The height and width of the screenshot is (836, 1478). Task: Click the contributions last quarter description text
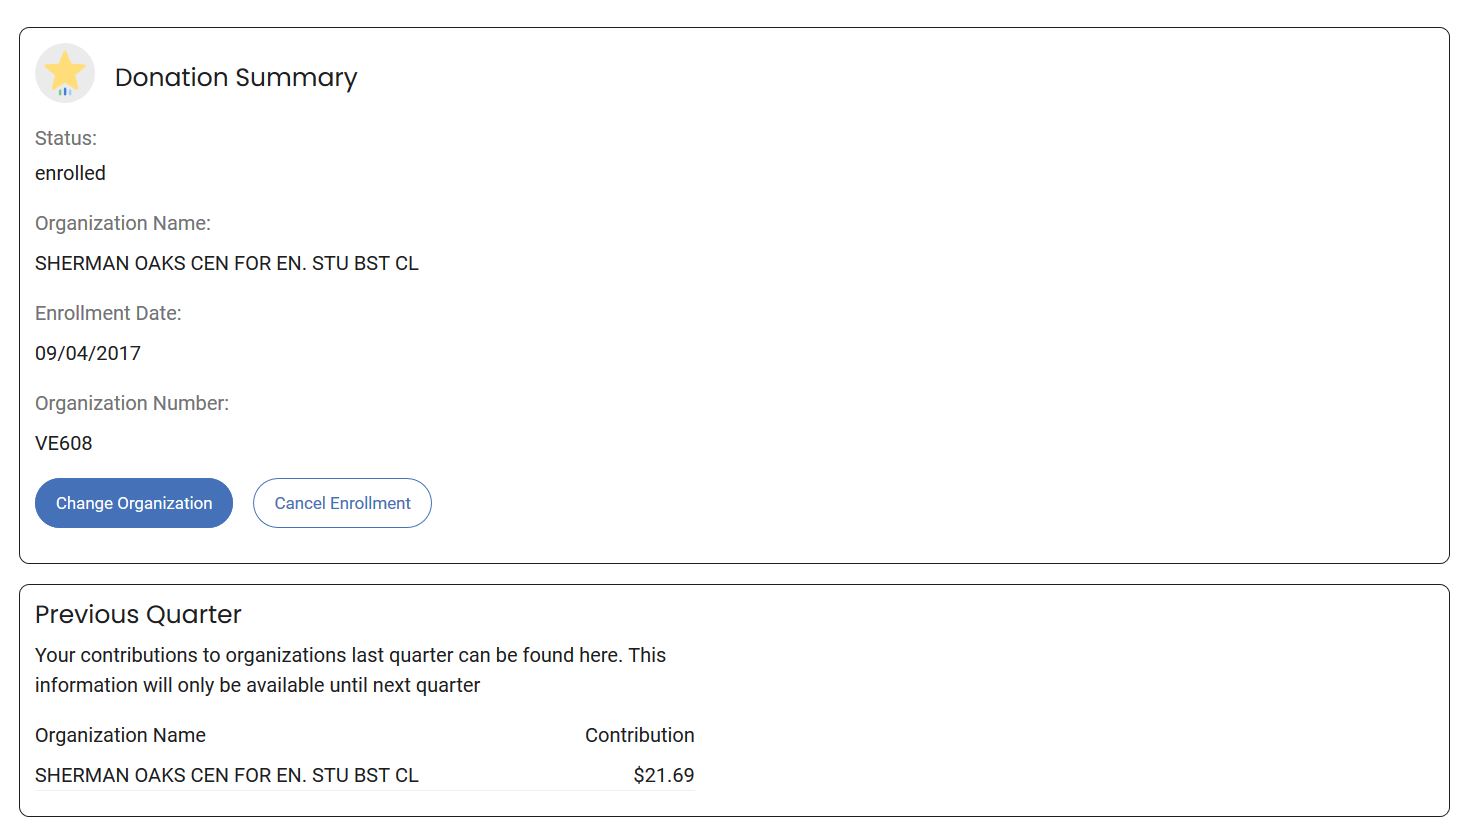(x=350, y=655)
